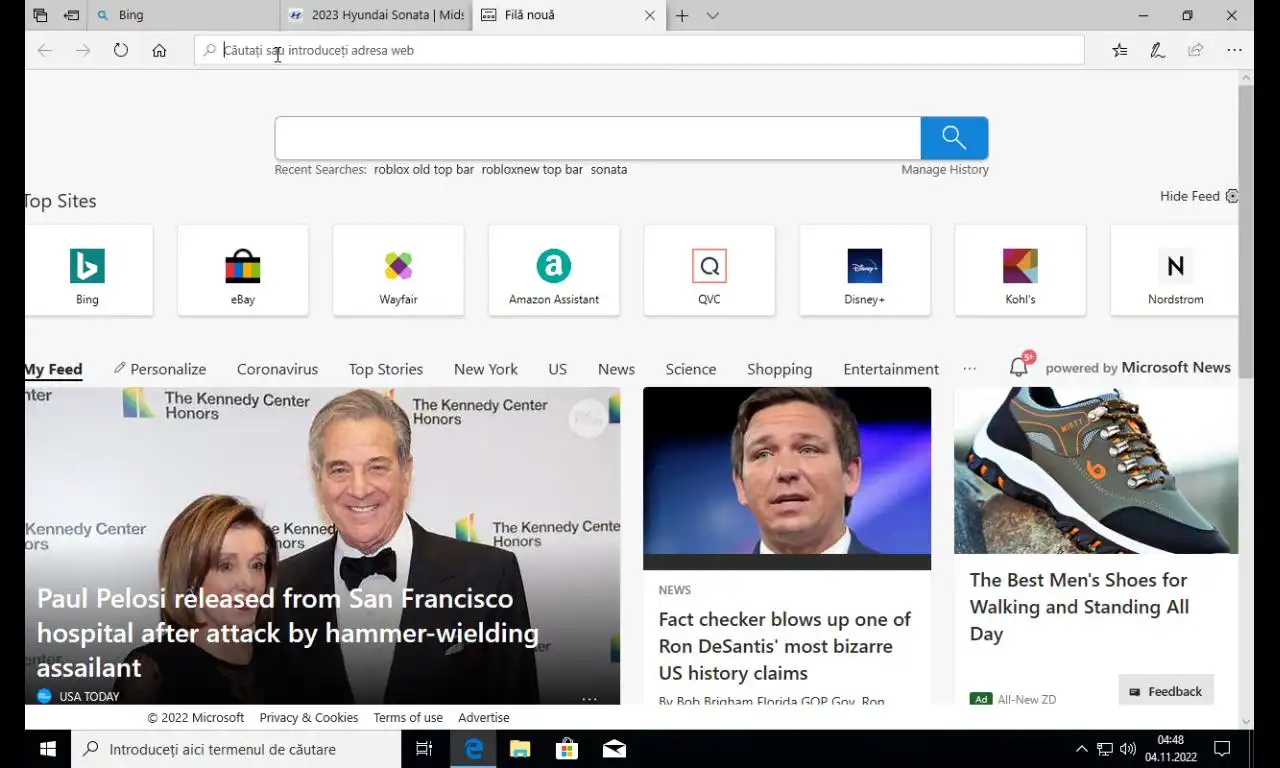Open Manage History link
The width and height of the screenshot is (1280, 768).
point(945,170)
